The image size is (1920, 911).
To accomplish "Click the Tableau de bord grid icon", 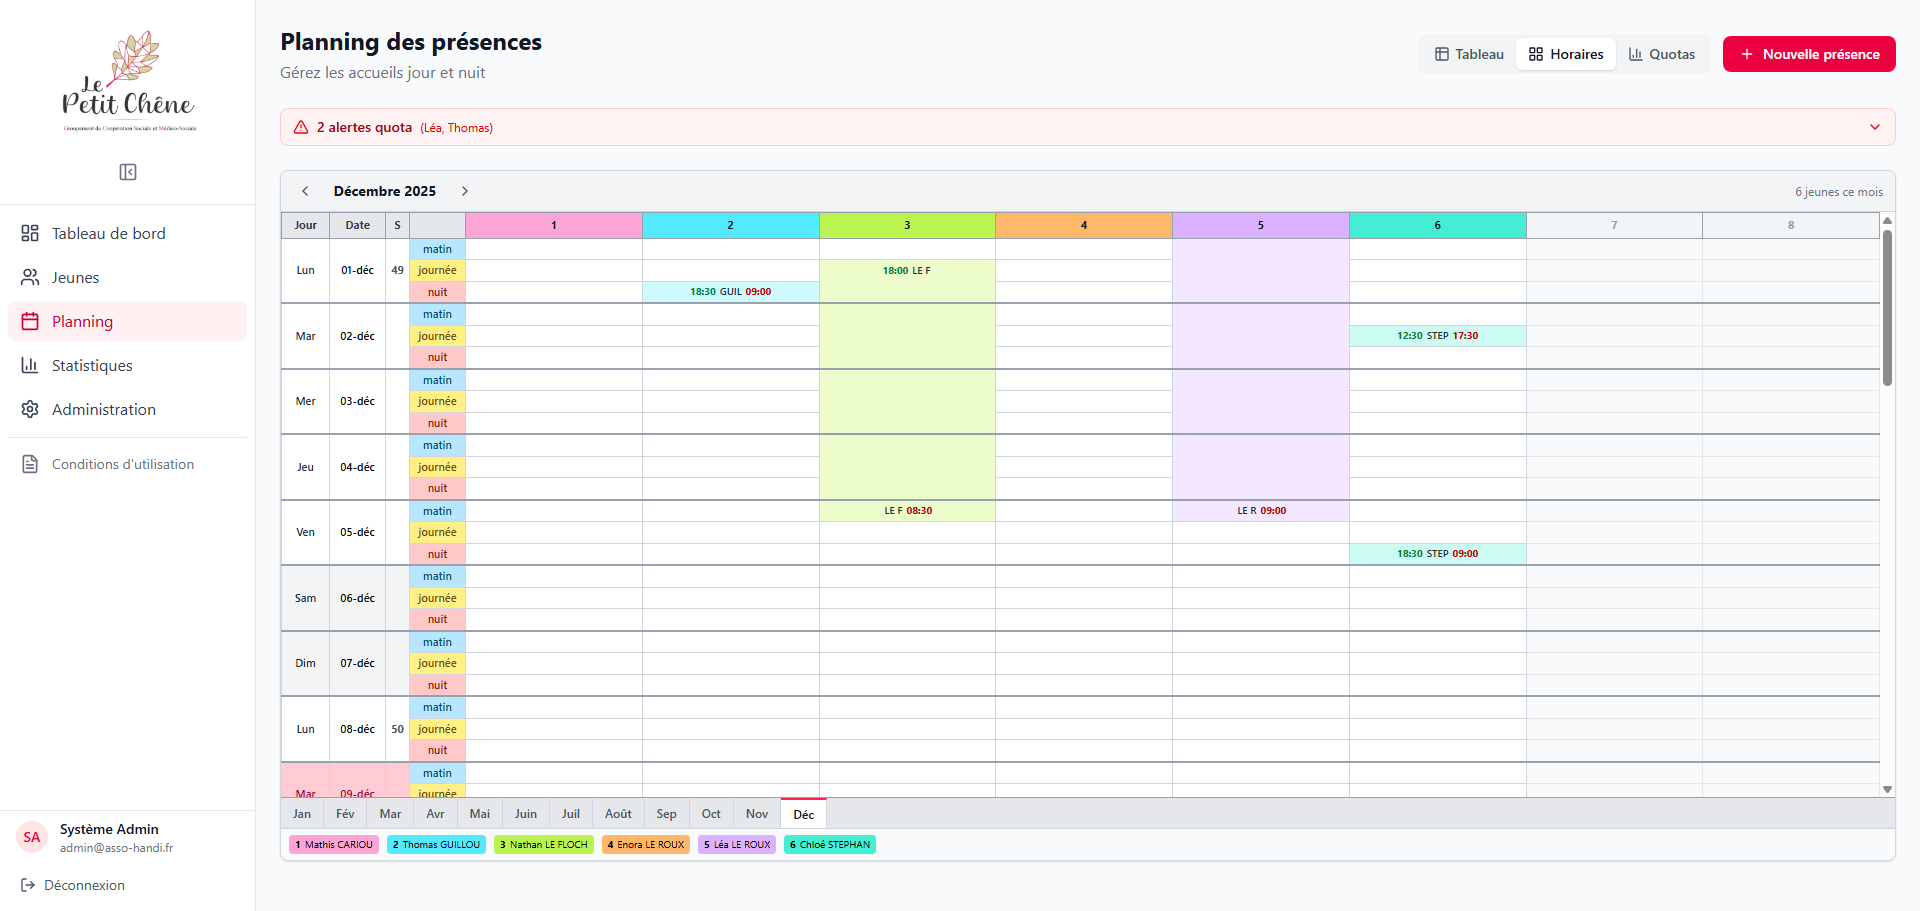I will 30,233.
